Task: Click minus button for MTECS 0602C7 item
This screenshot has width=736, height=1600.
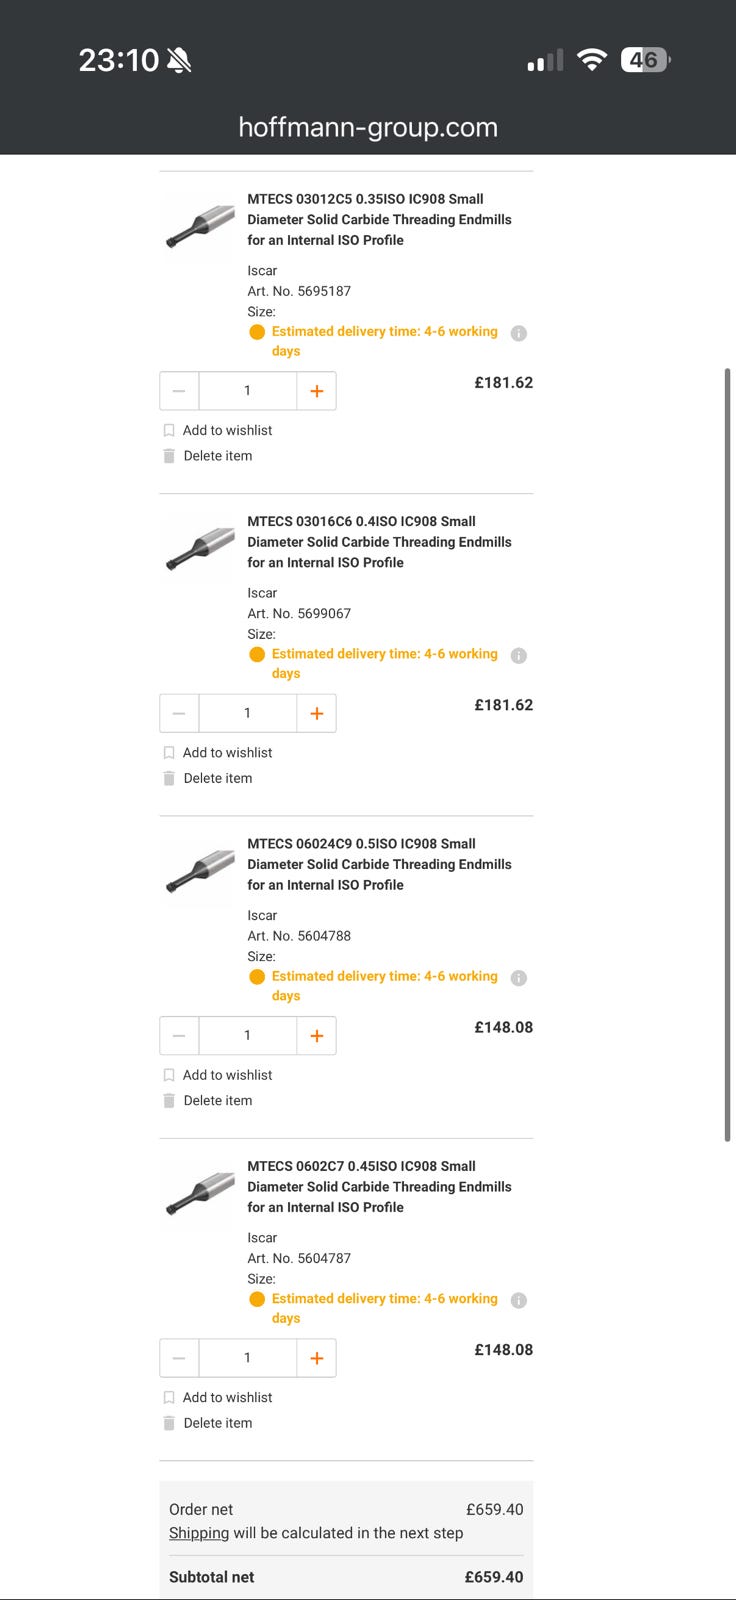Action: (x=179, y=1358)
